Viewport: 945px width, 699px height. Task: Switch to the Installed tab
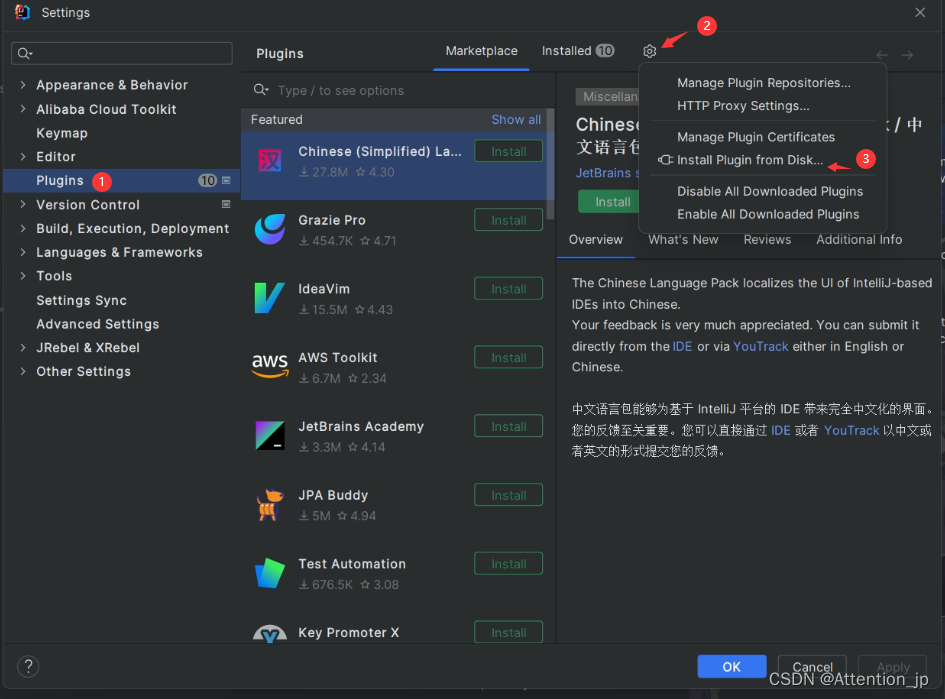[x=566, y=51]
